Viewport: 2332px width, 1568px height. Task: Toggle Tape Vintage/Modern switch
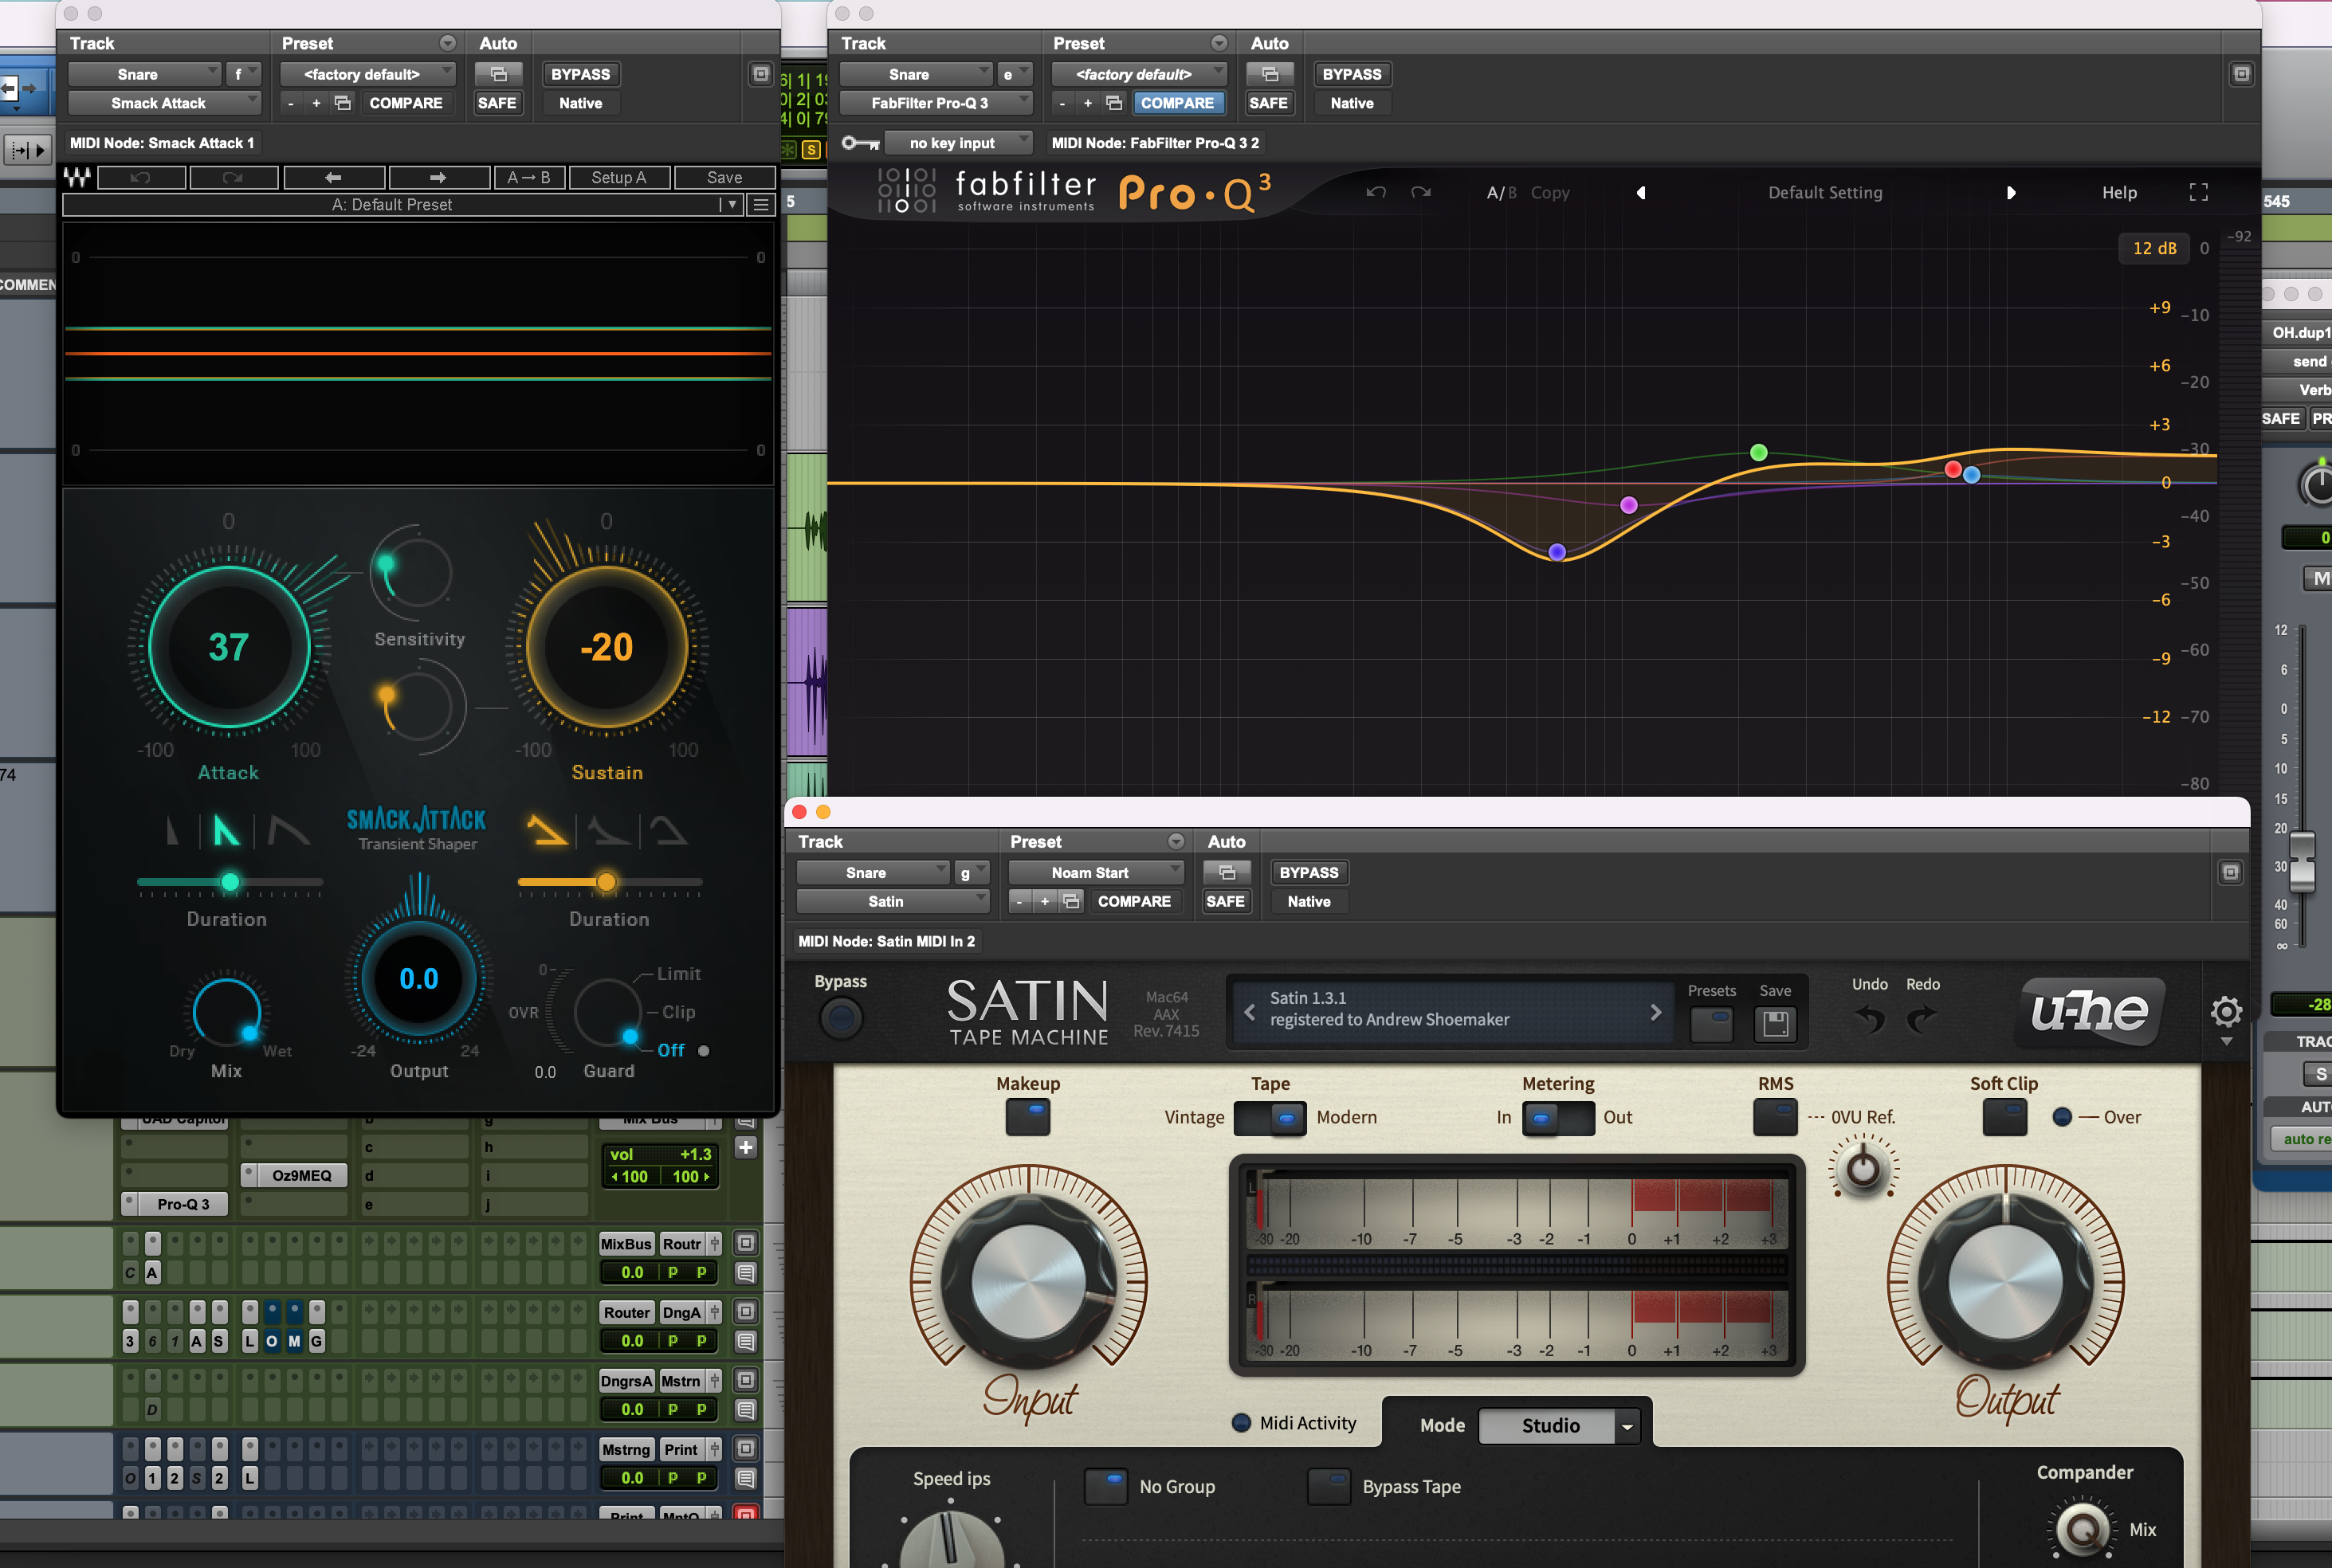[1270, 1118]
